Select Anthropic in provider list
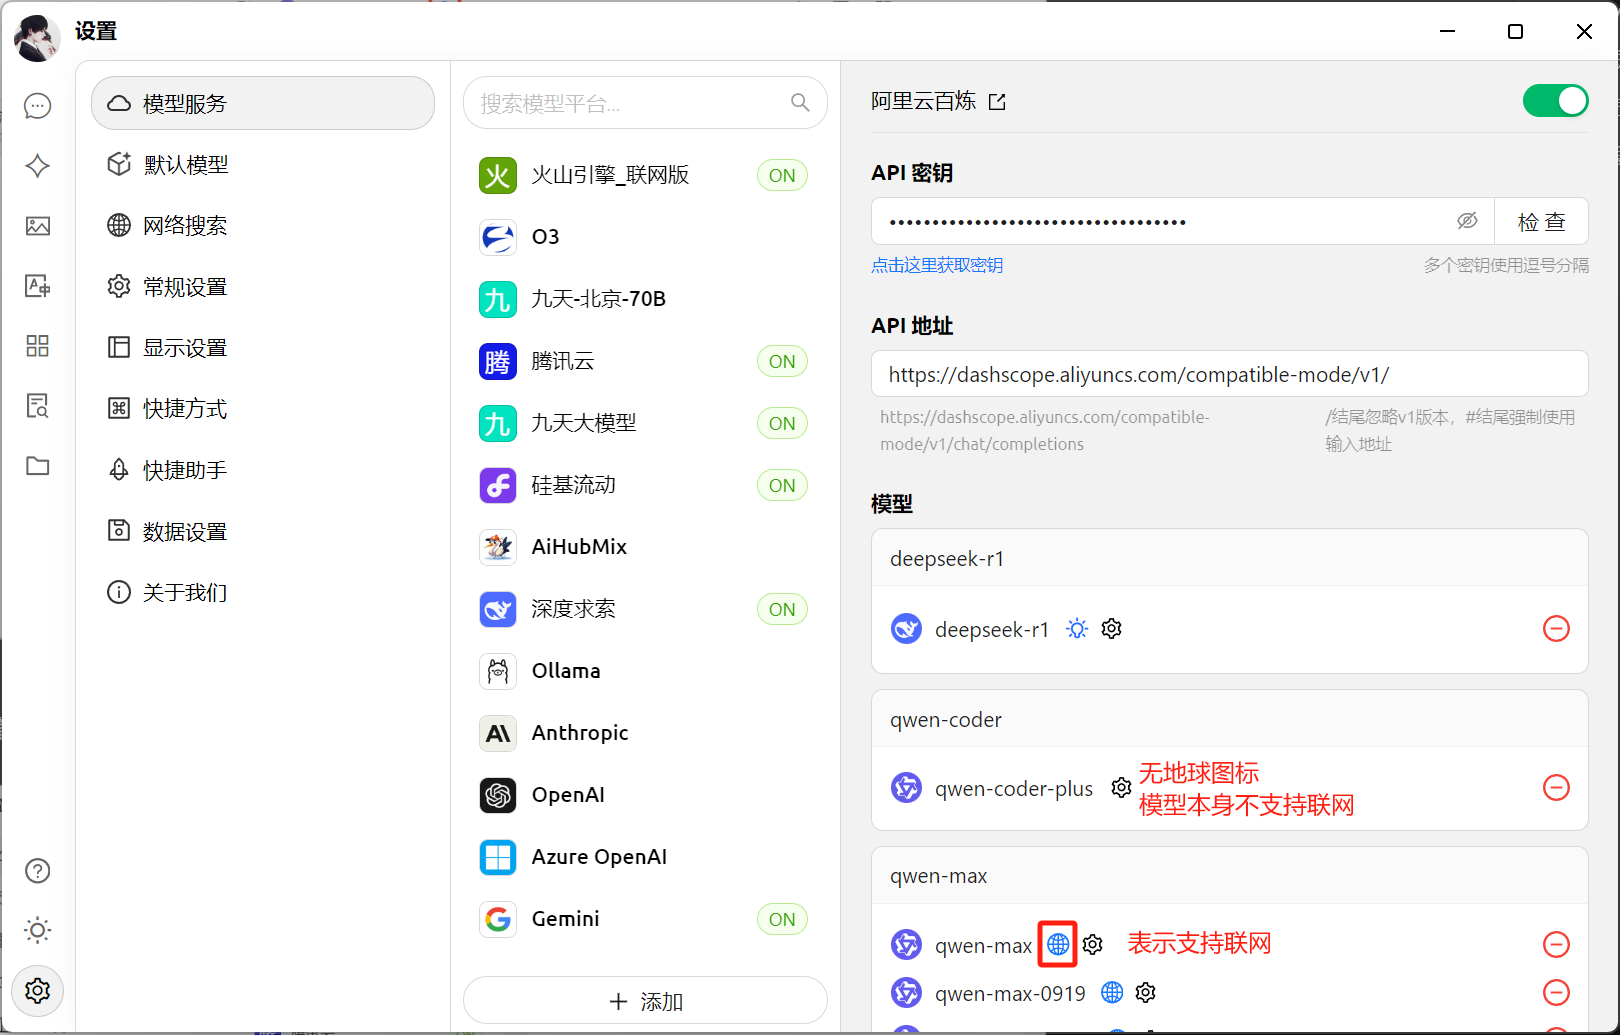 [x=580, y=733]
